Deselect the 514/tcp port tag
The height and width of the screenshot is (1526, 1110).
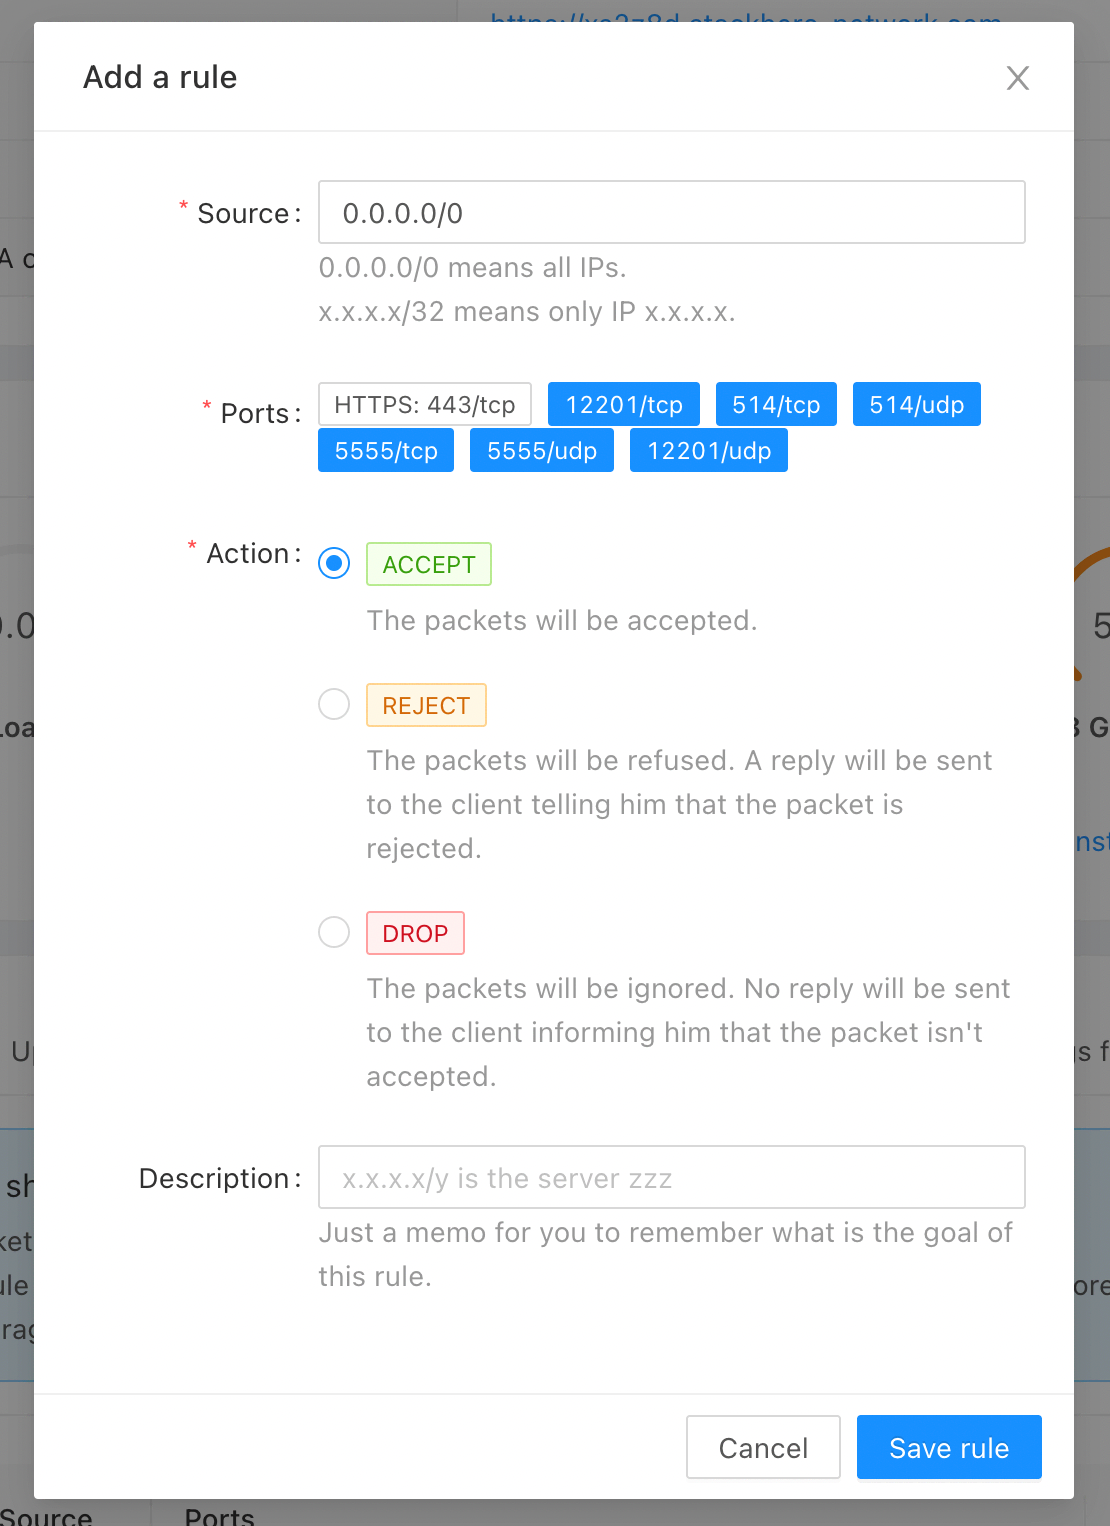(x=776, y=404)
